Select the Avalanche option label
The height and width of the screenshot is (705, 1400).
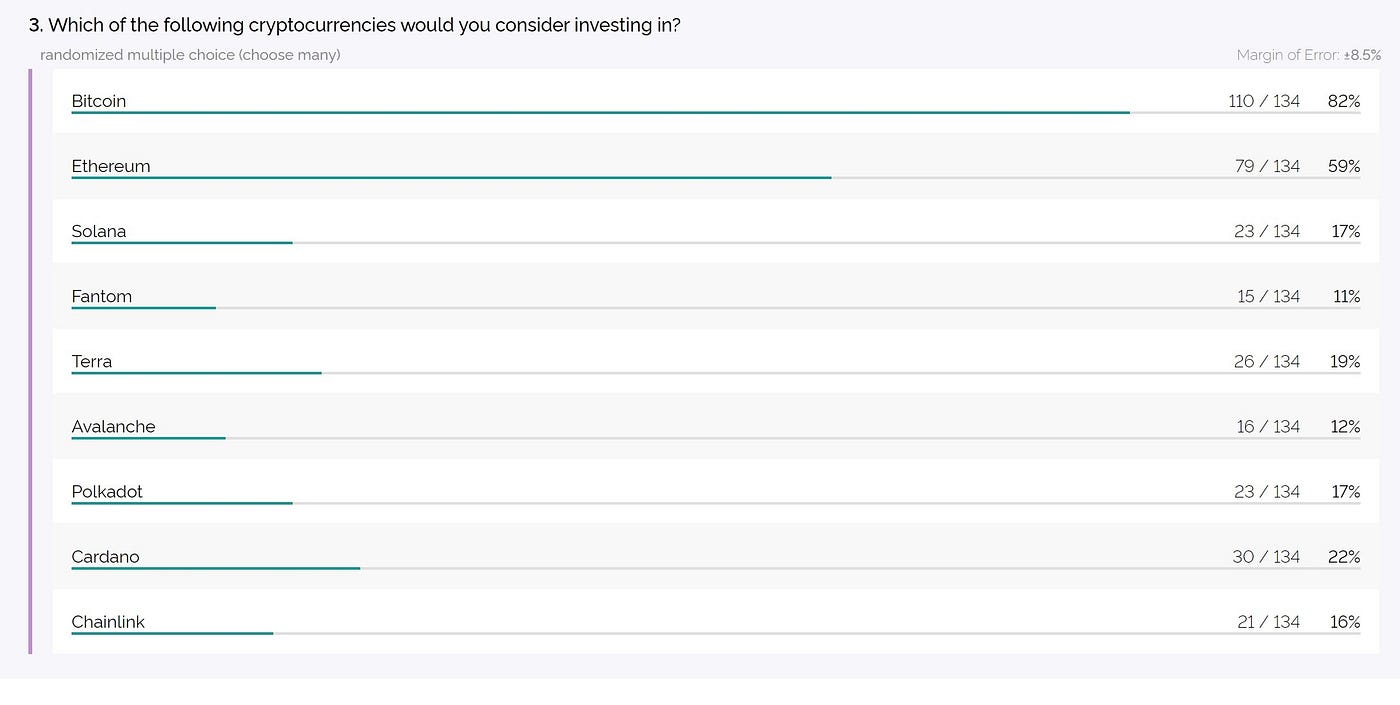click(x=114, y=426)
